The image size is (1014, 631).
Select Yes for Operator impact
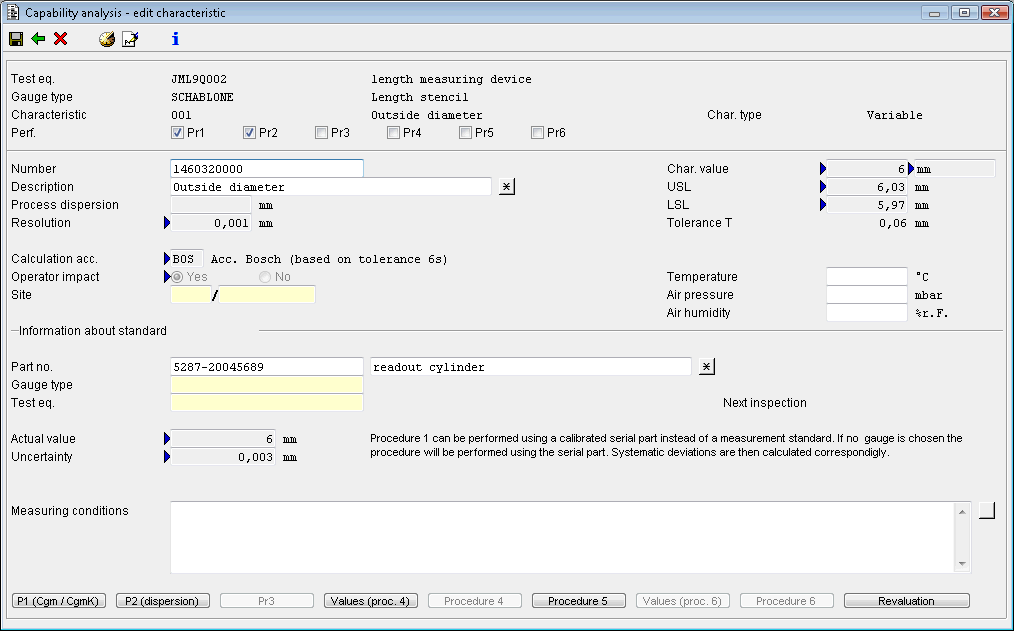177,277
